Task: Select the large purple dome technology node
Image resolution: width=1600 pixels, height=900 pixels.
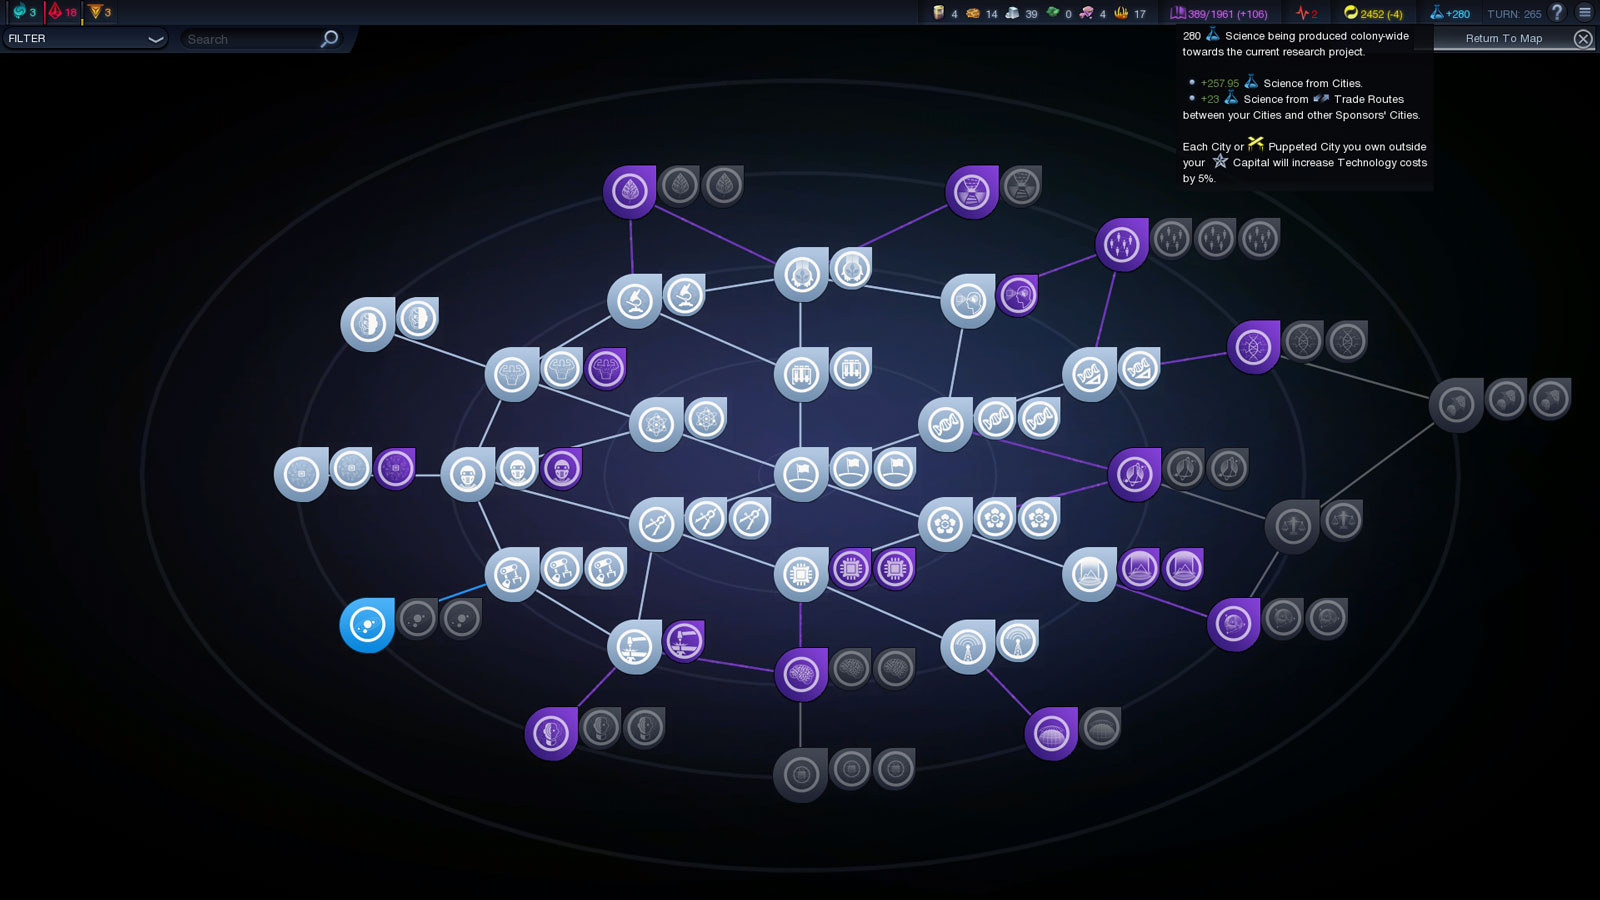Action: point(1051,733)
